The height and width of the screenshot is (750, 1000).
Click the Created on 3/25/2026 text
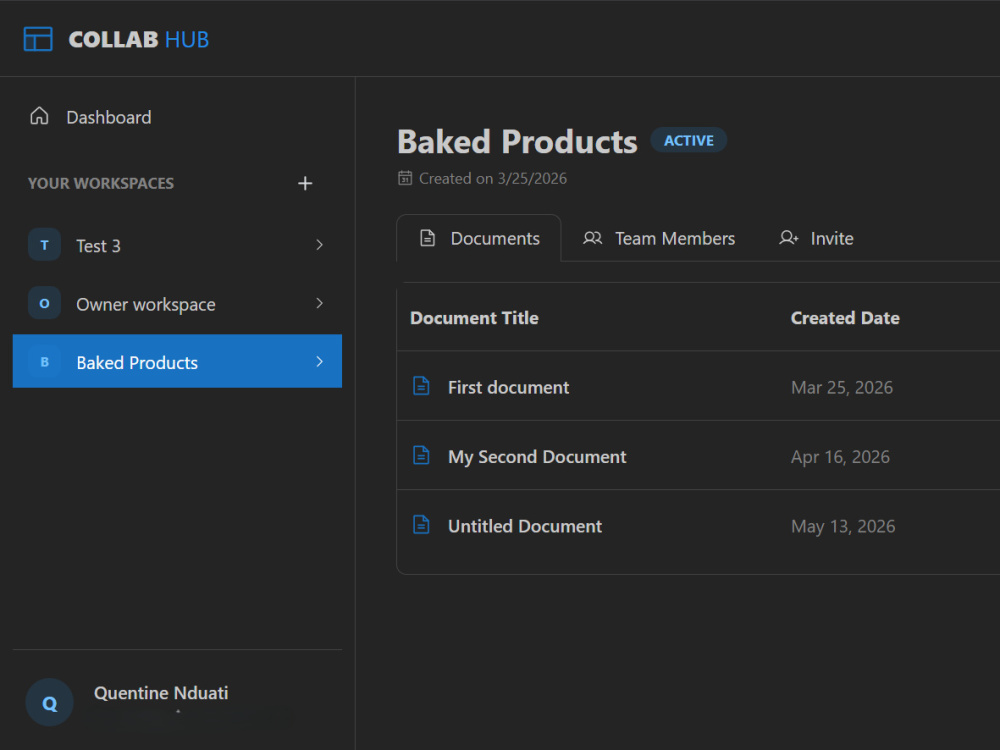click(492, 179)
